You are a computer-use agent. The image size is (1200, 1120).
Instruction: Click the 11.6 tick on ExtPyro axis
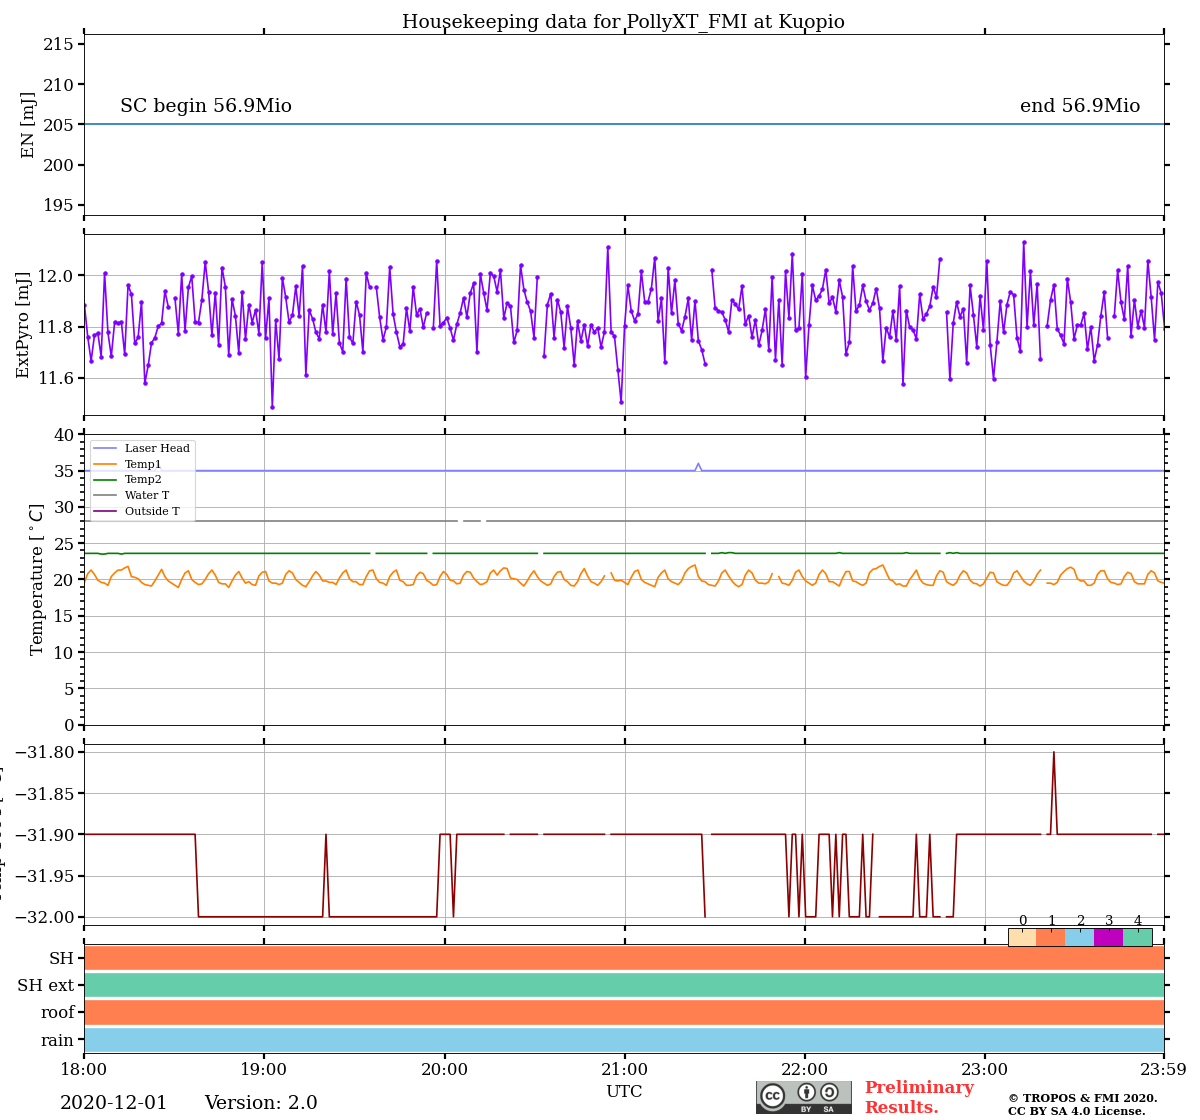(57, 378)
